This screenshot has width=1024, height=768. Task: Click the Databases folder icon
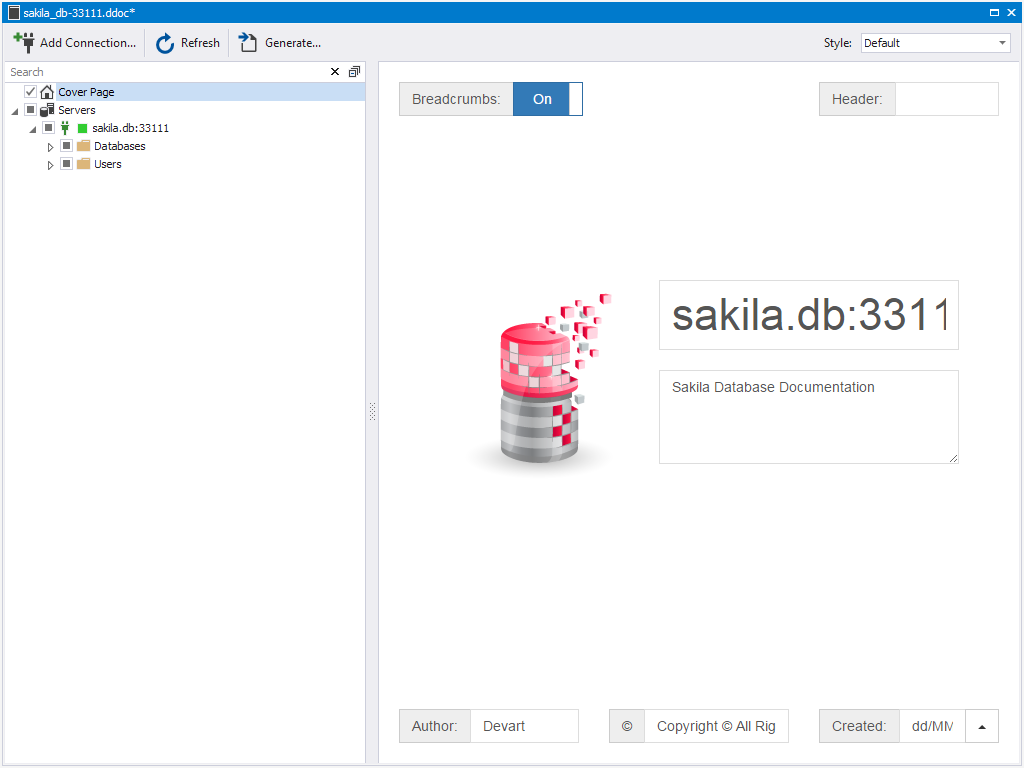(84, 146)
